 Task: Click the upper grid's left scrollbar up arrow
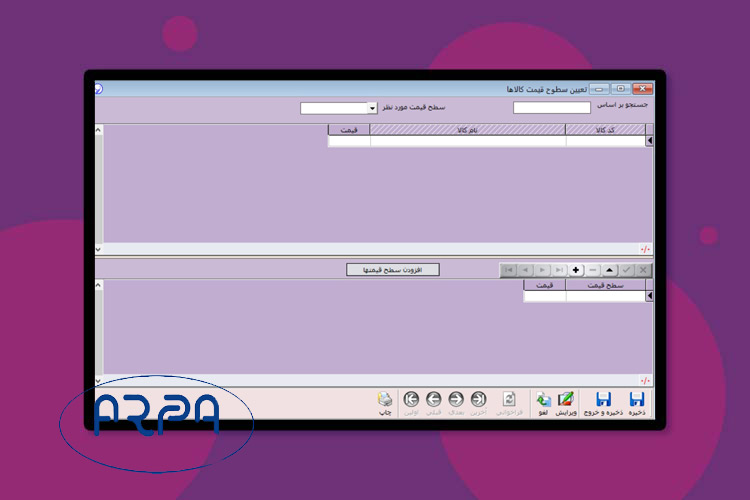click(x=98, y=129)
